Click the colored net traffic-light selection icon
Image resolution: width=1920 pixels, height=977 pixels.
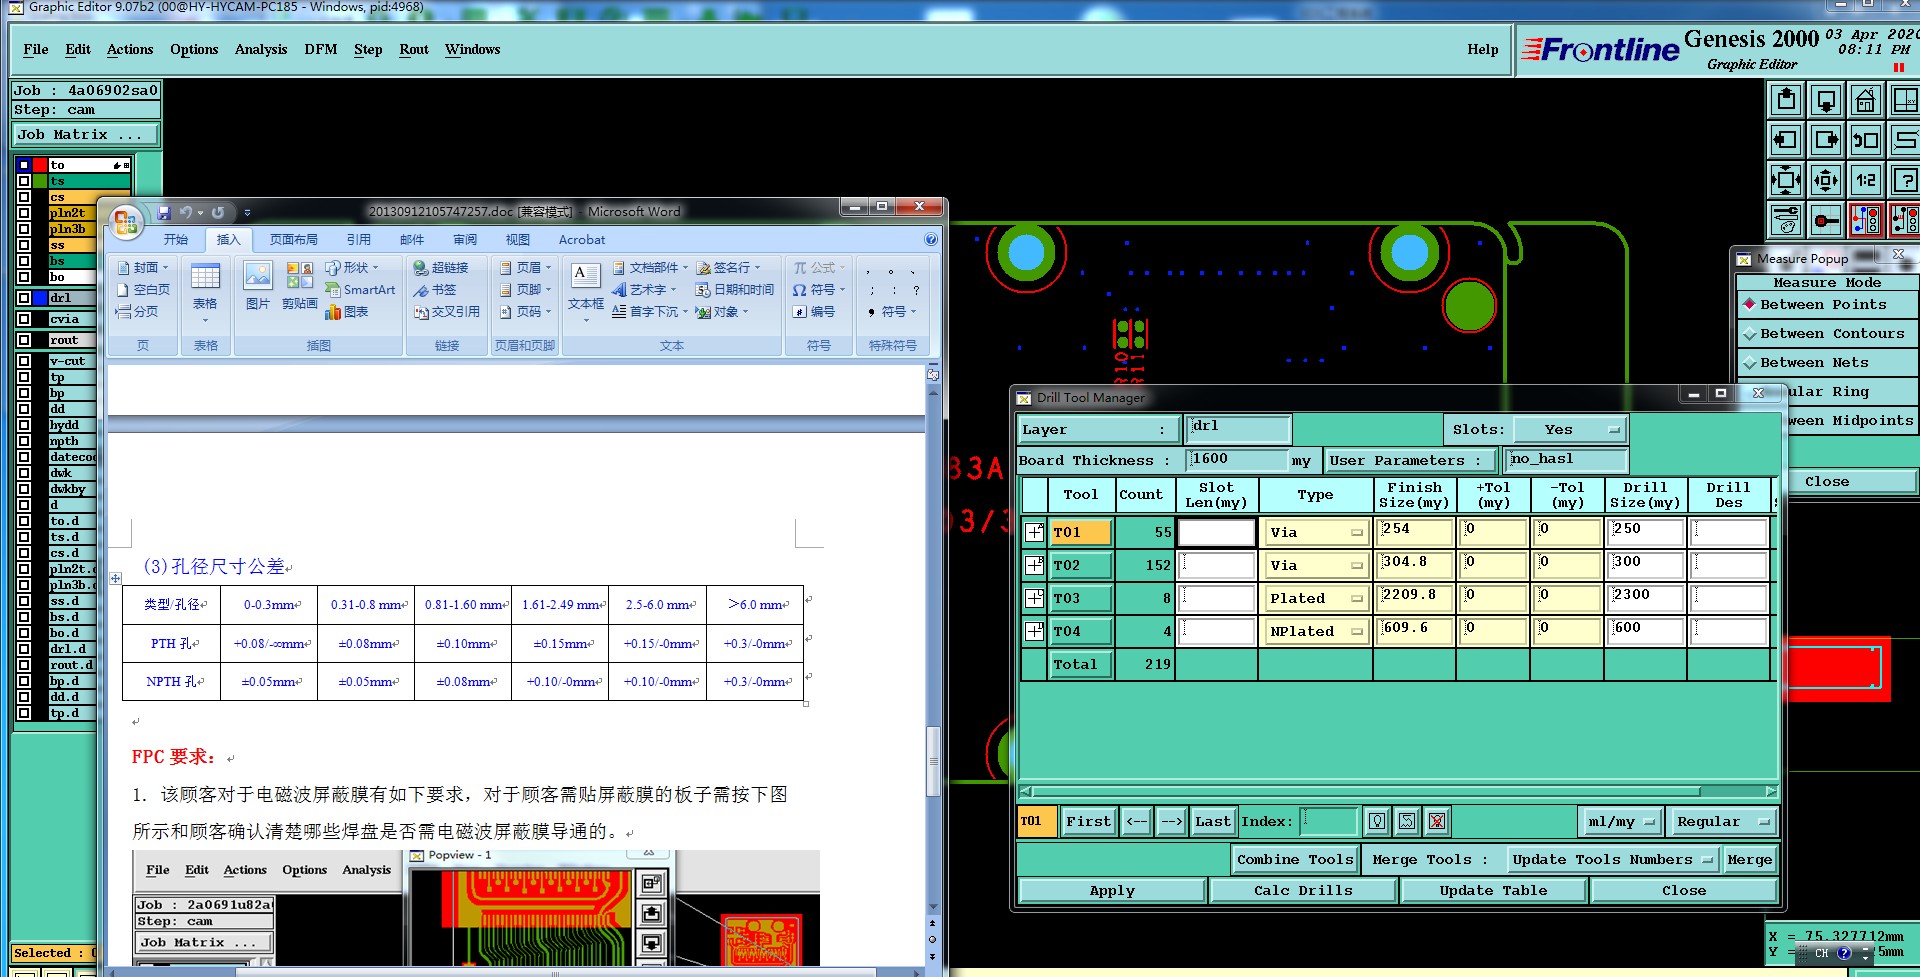(x=1866, y=220)
